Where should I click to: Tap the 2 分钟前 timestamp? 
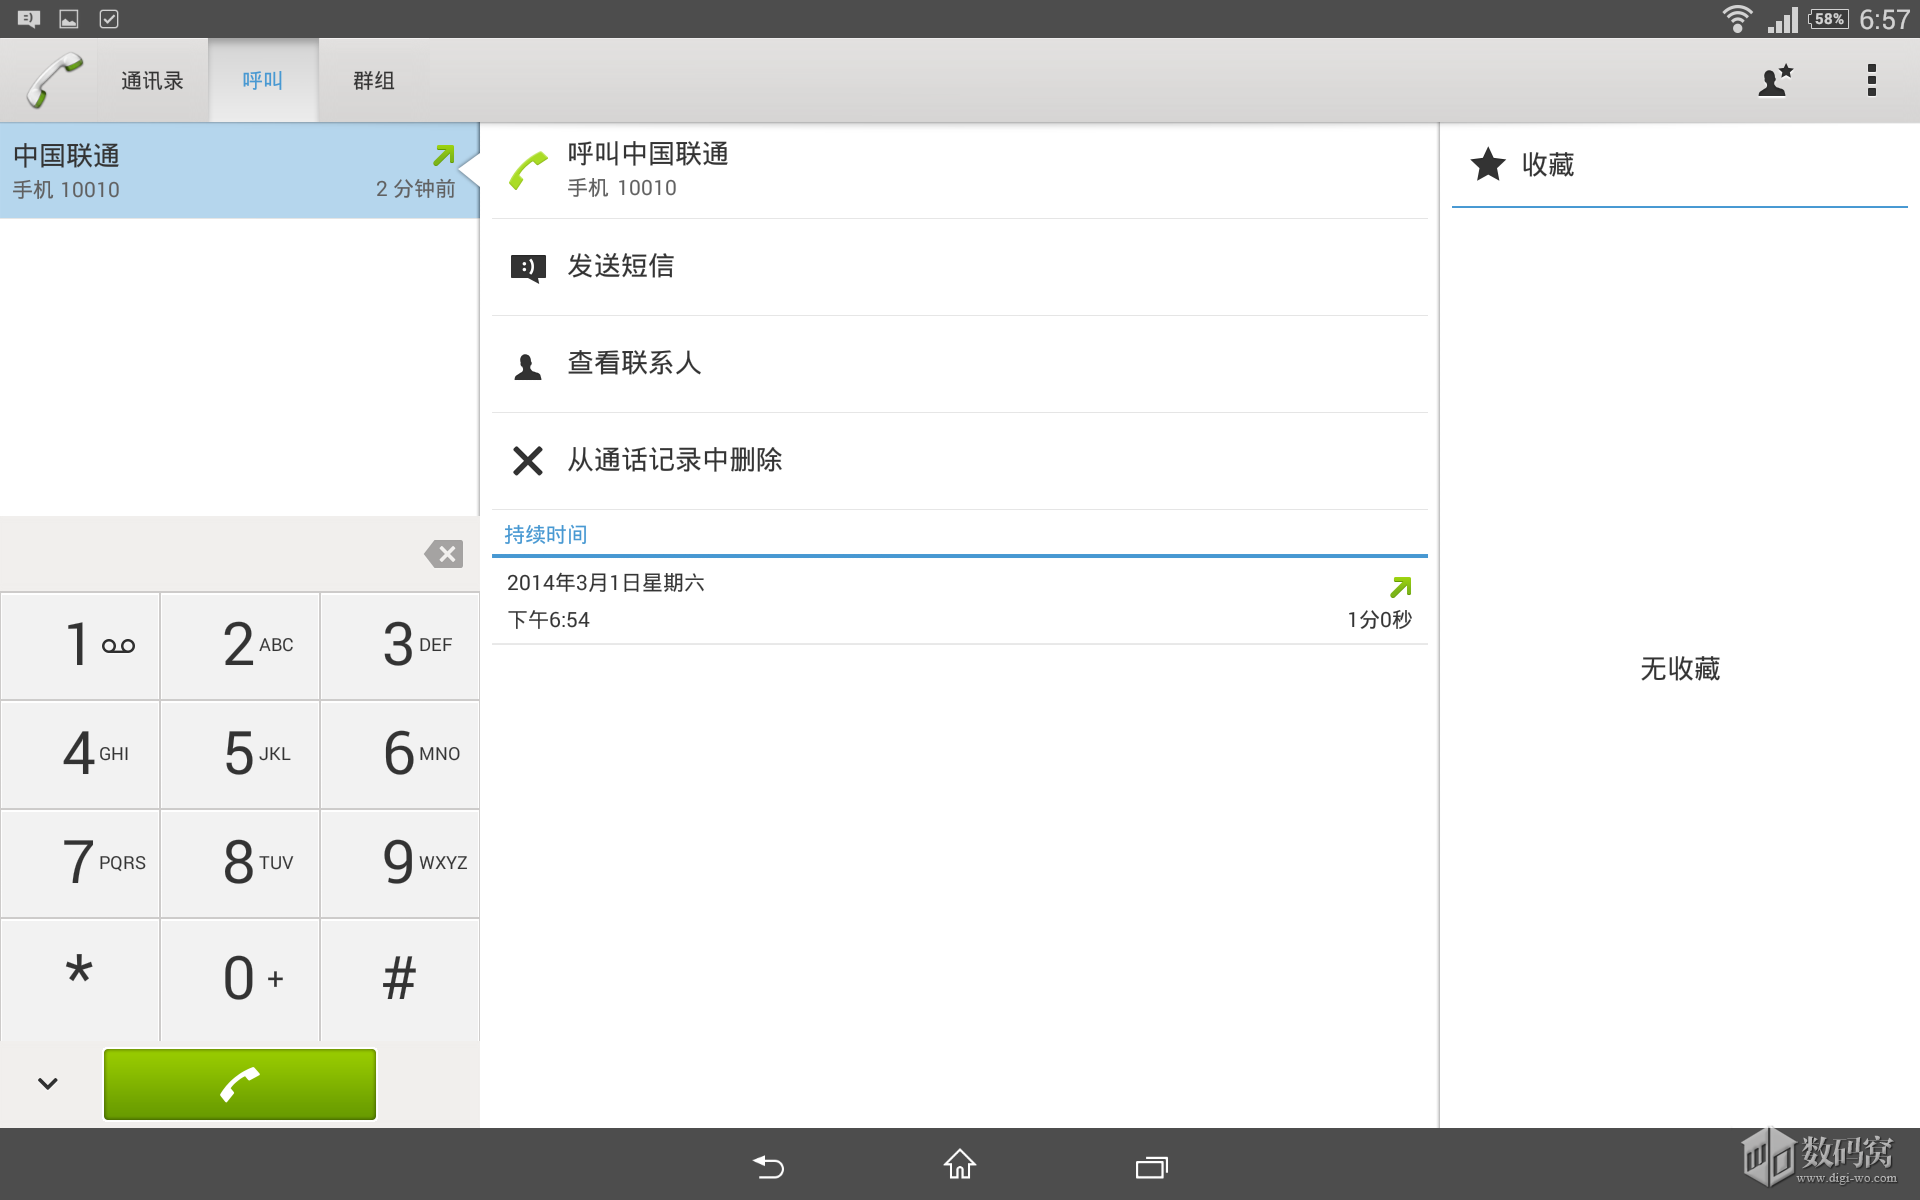point(415,189)
